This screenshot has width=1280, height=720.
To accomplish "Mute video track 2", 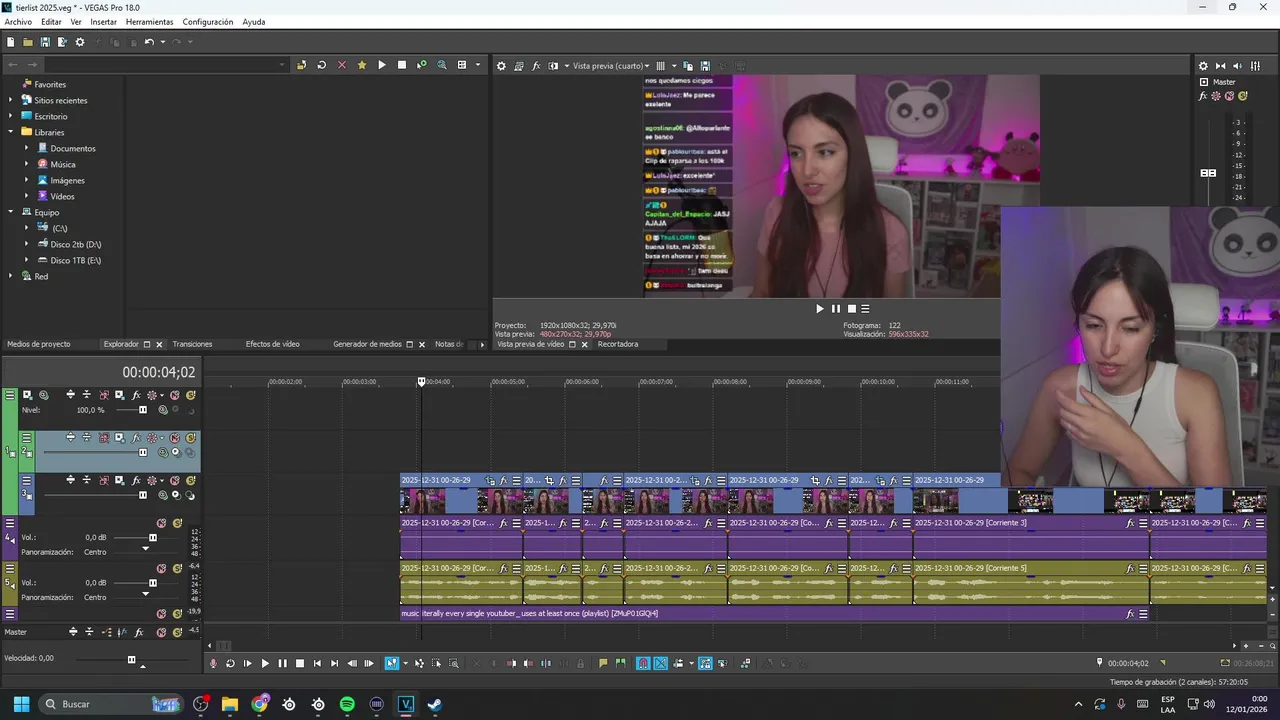I will 174,438.
